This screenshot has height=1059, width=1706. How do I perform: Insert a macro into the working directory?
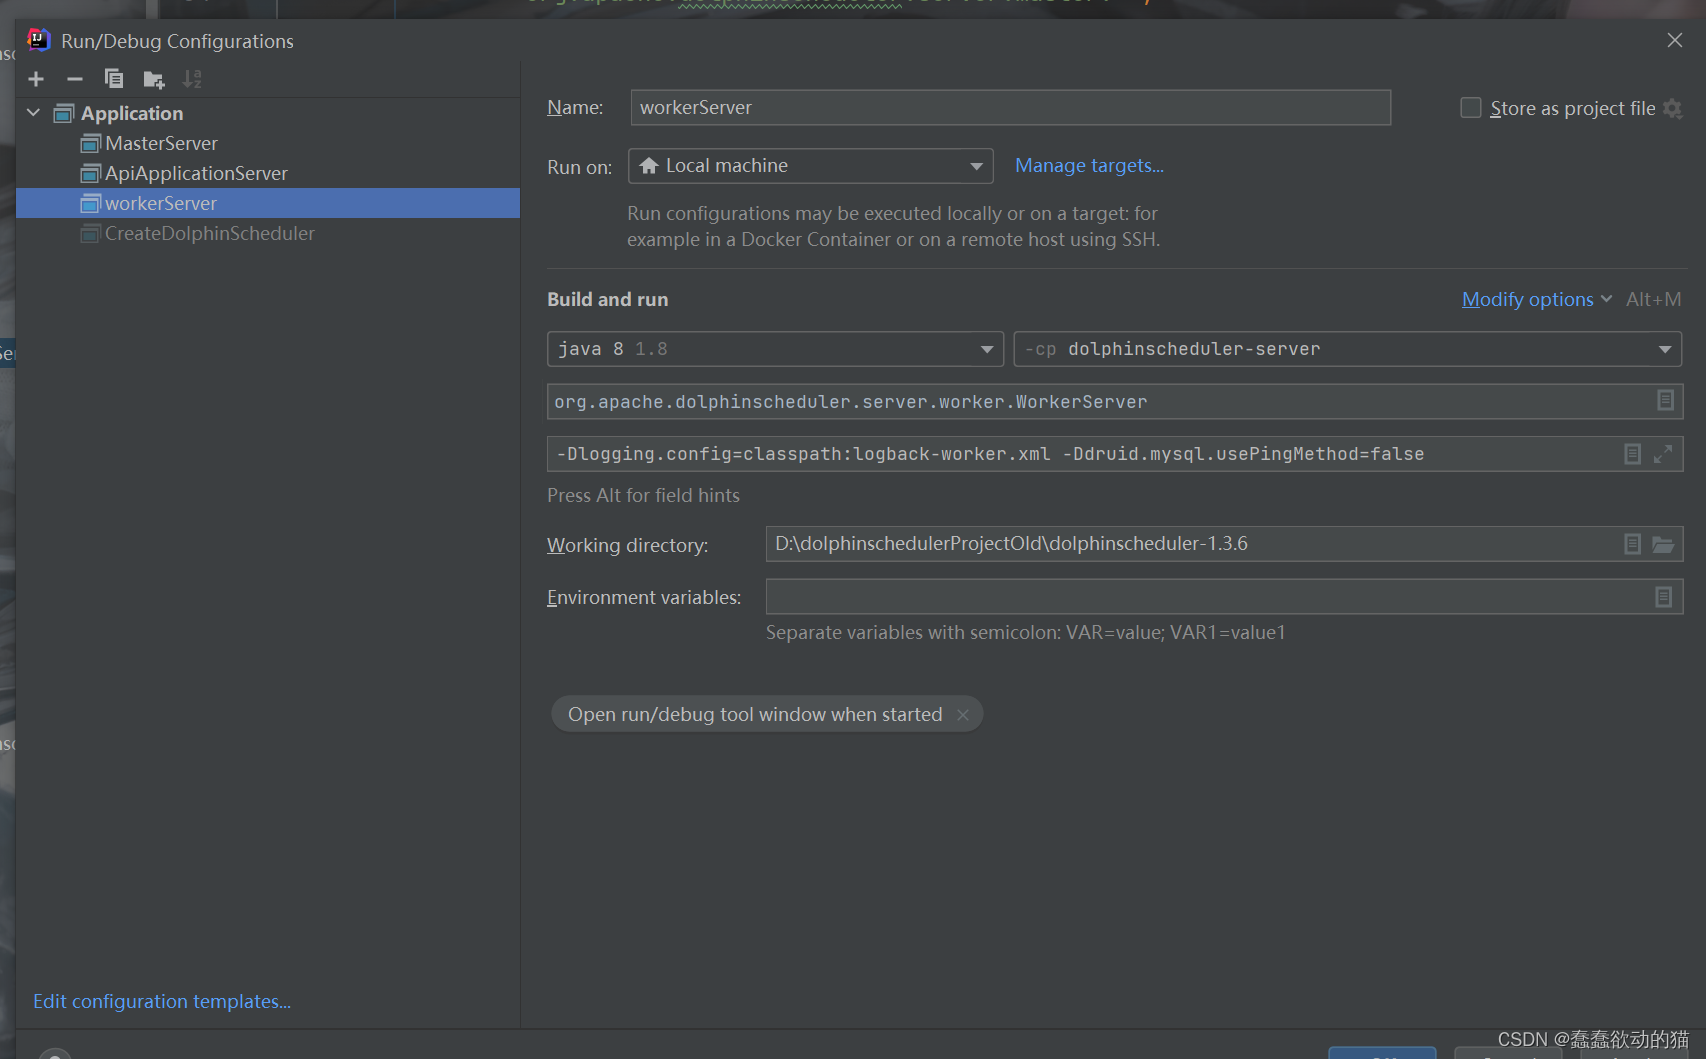1632,544
